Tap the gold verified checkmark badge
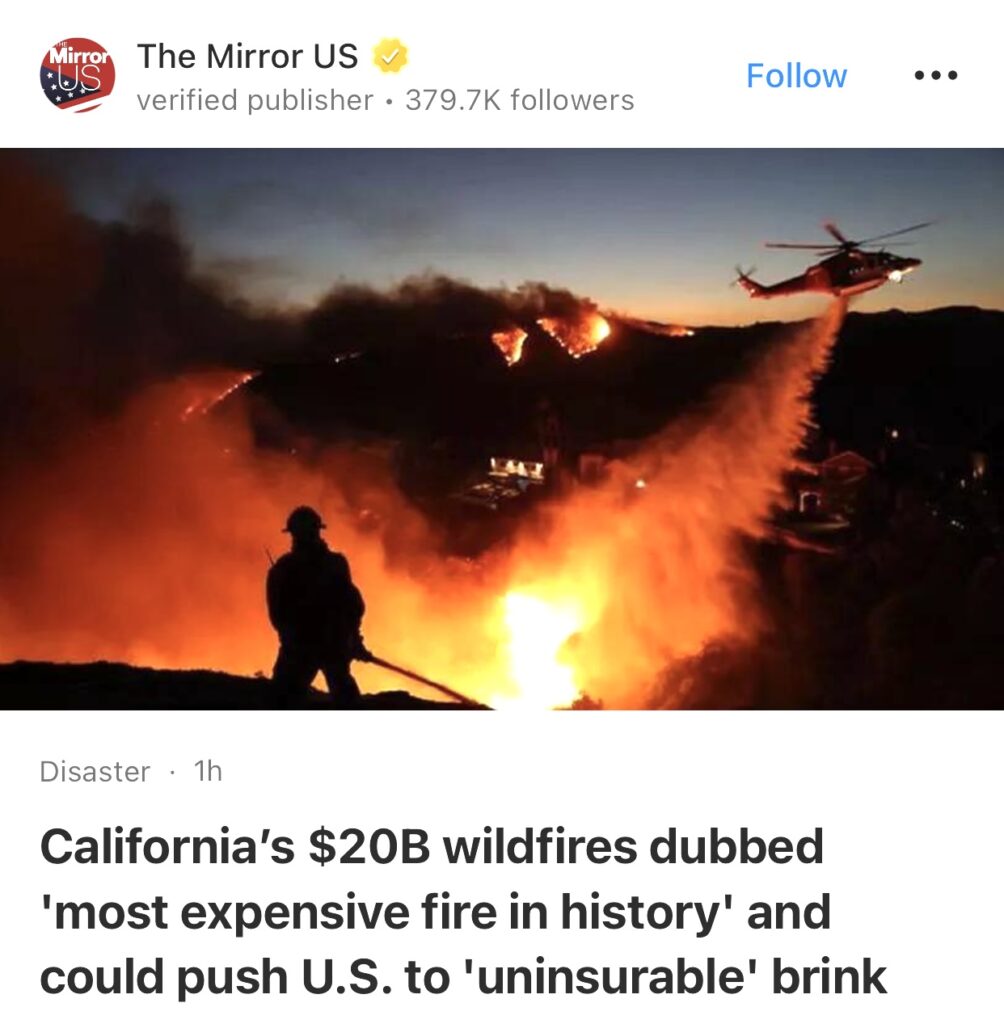The image size is (1004, 1024). [x=390, y=56]
